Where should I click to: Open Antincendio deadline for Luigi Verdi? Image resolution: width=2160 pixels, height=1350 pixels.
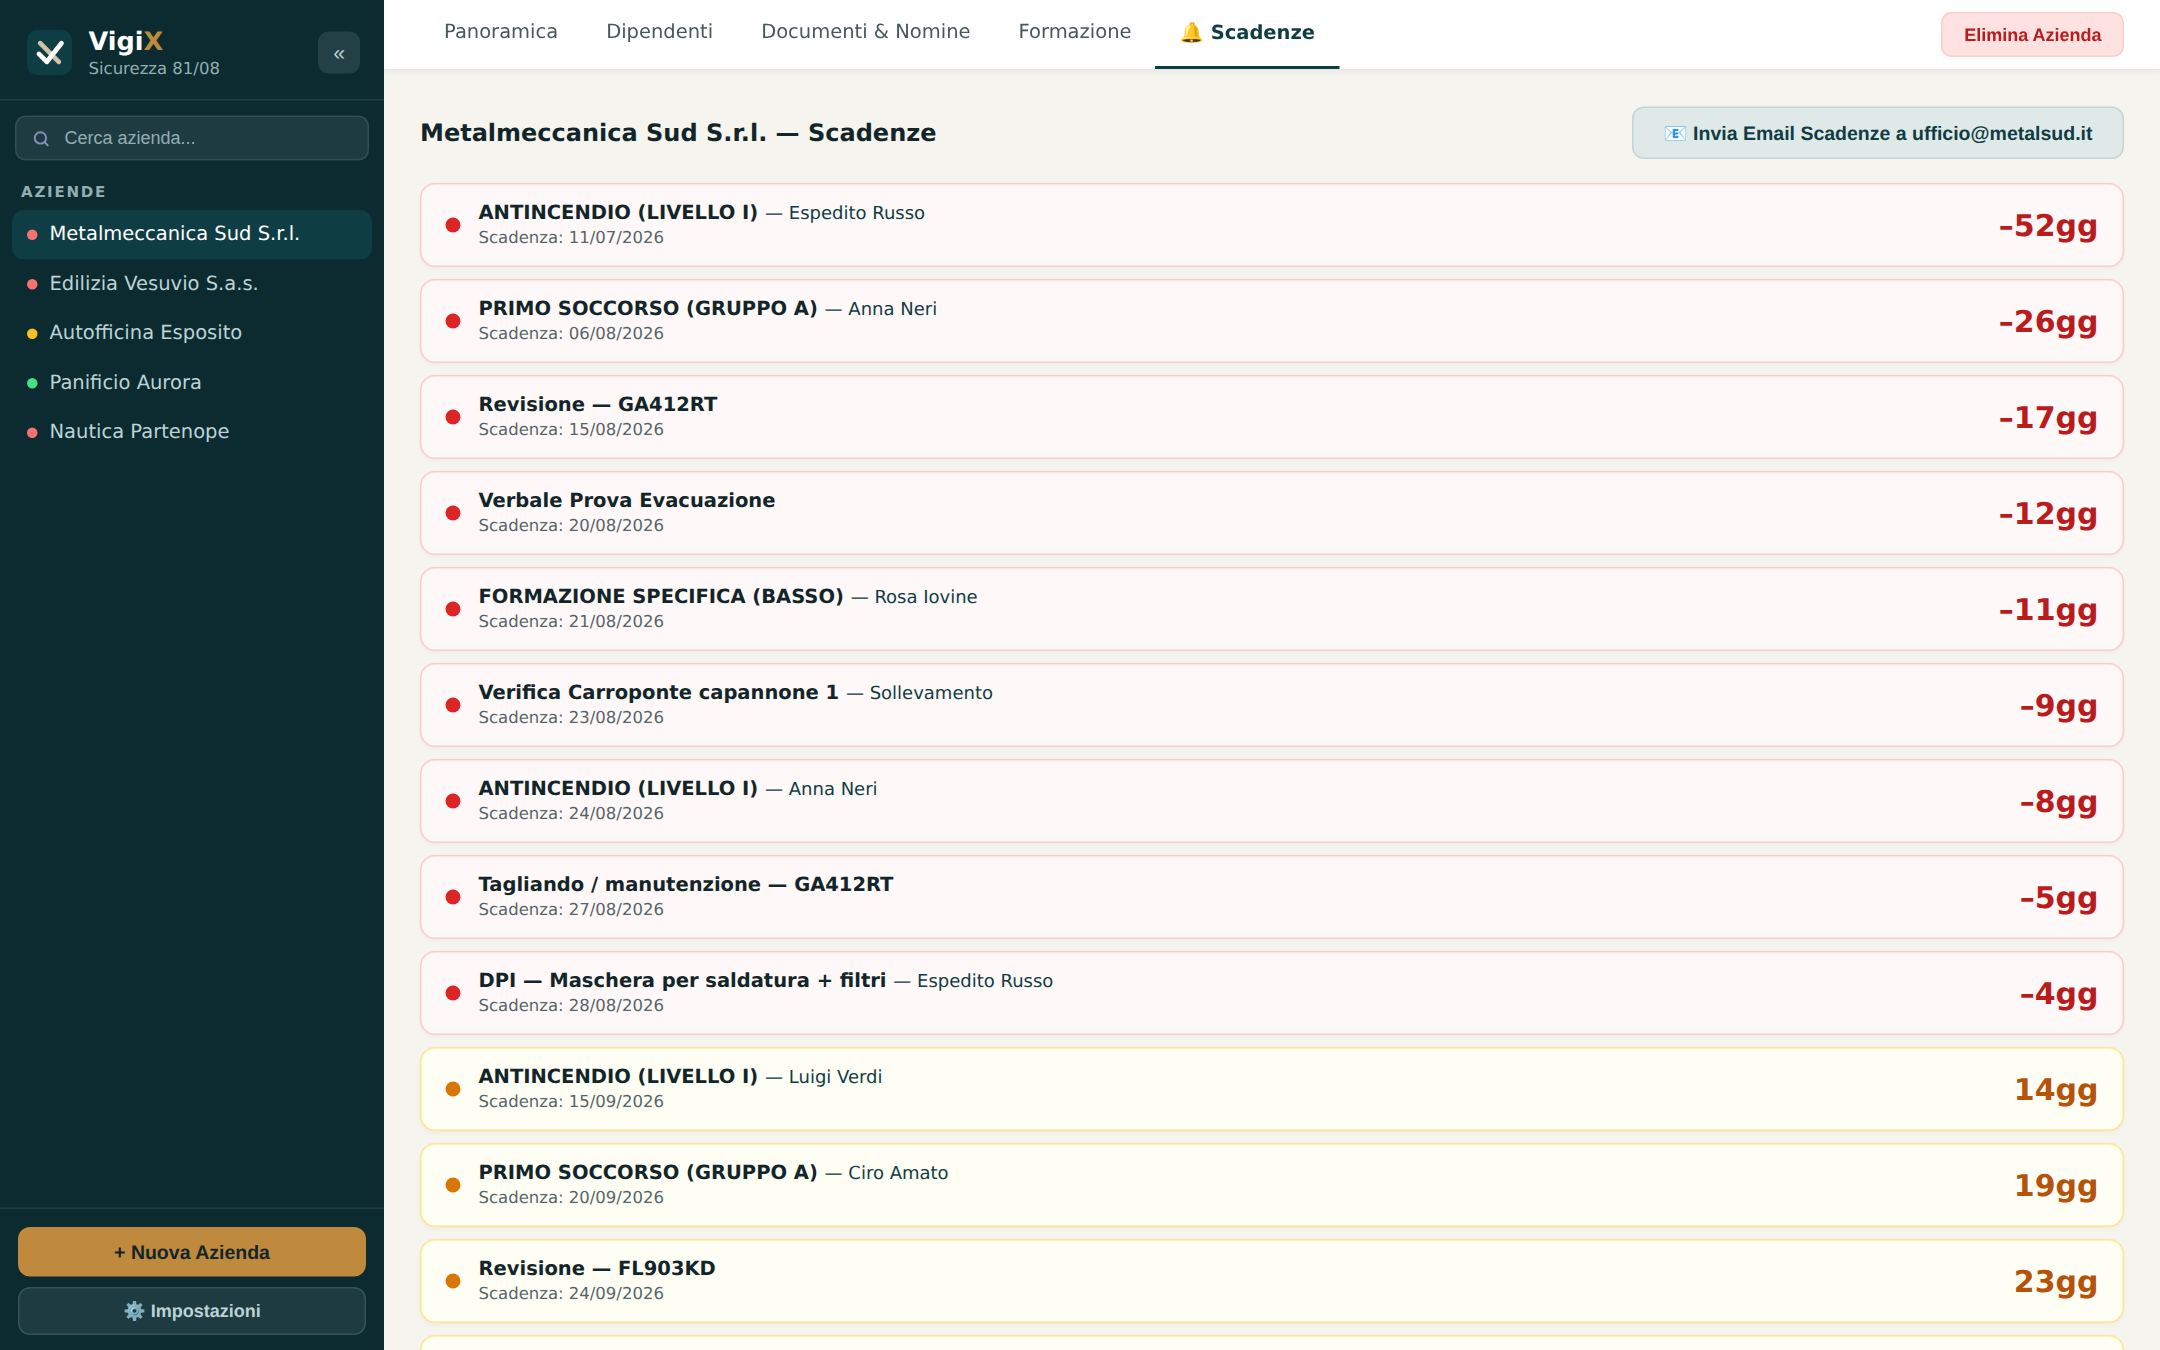tap(1272, 1089)
